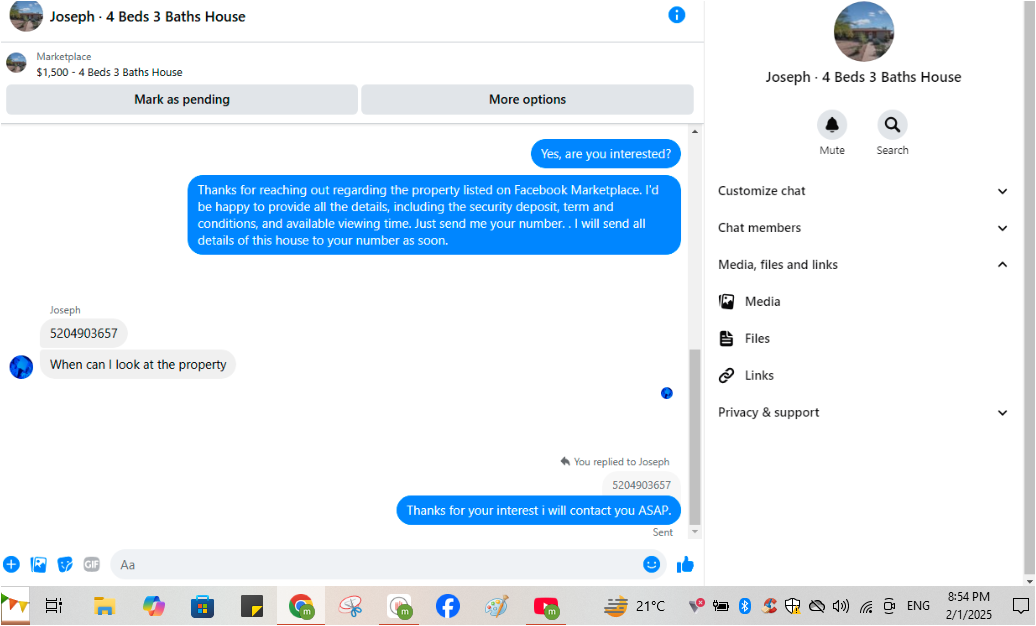Choose a sticker from the sticker icon
The image size is (1036, 626).
coord(65,565)
